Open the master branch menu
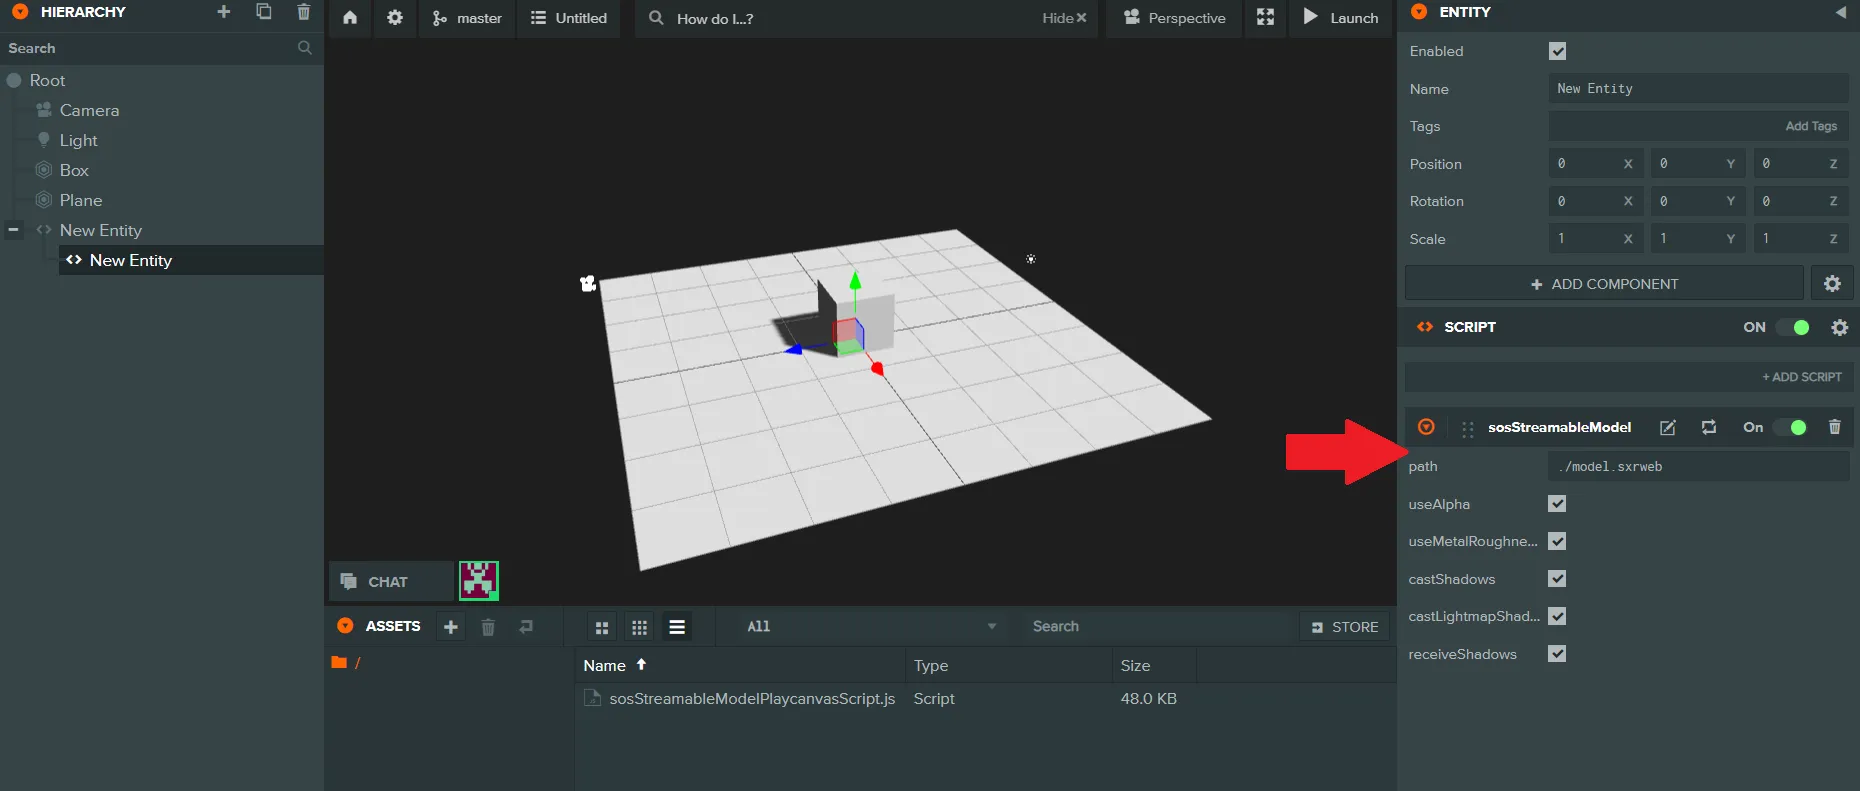This screenshot has width=1860, height=791. (467, 18)
